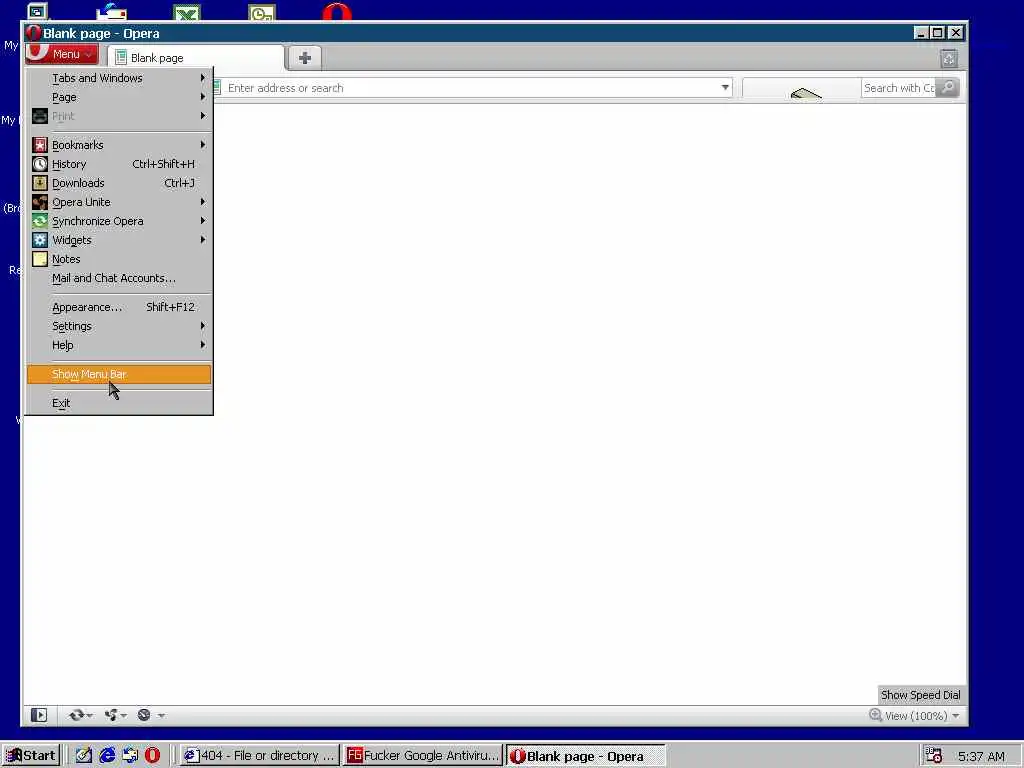Screen dimensions: 1024x768
Task: Open the View (100%) zoom dropdown
Action: pos(922,716)
